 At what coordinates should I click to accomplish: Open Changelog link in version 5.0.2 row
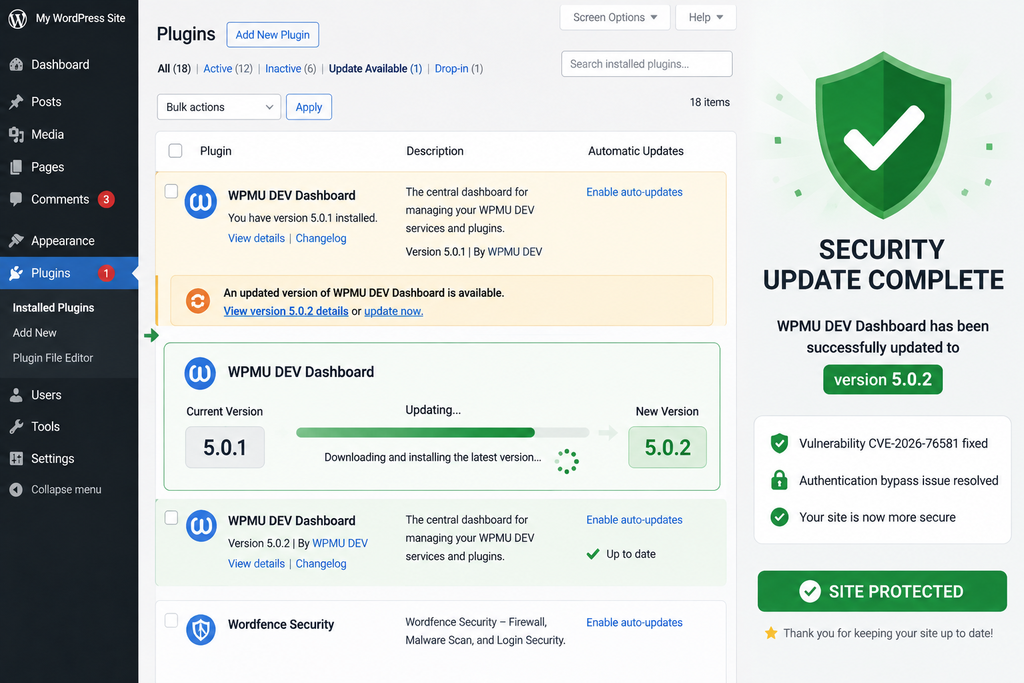(x=321, y=564)
